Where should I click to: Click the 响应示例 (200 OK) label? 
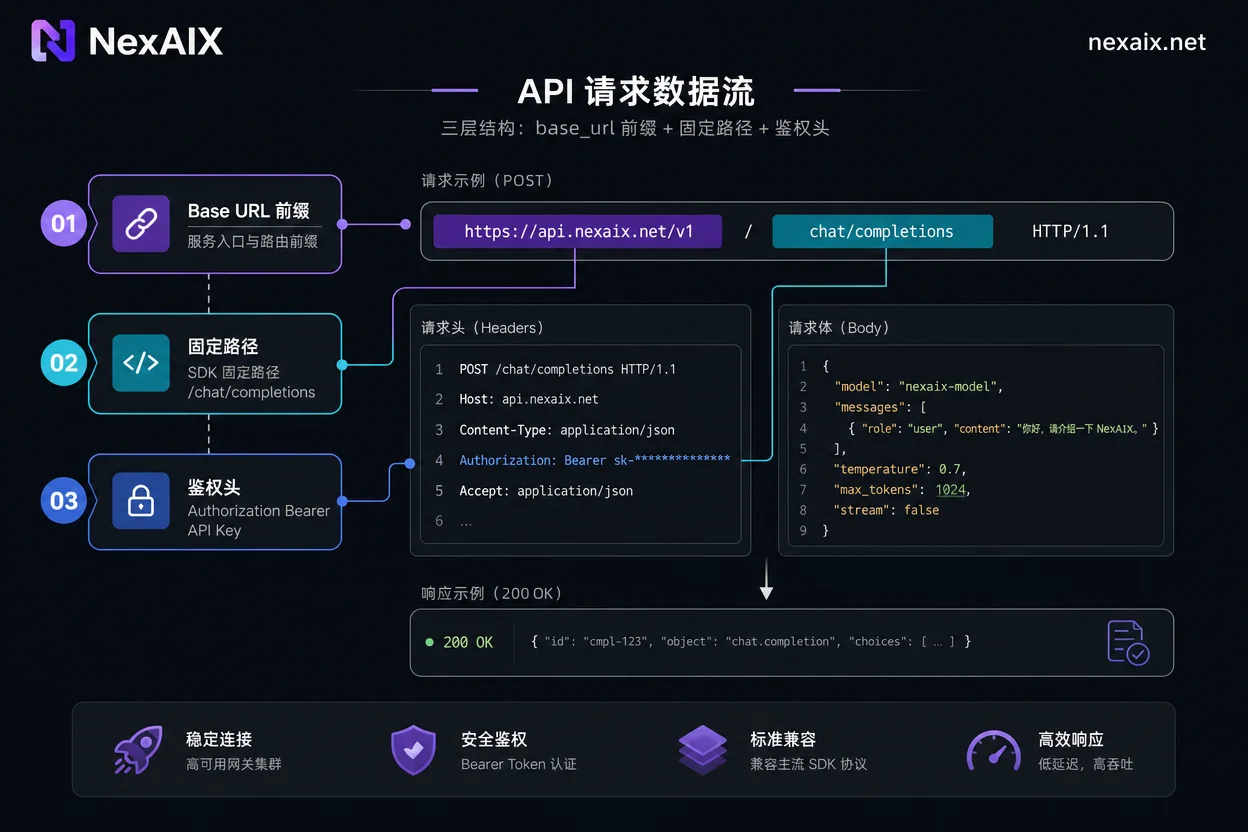pos(492,593)
